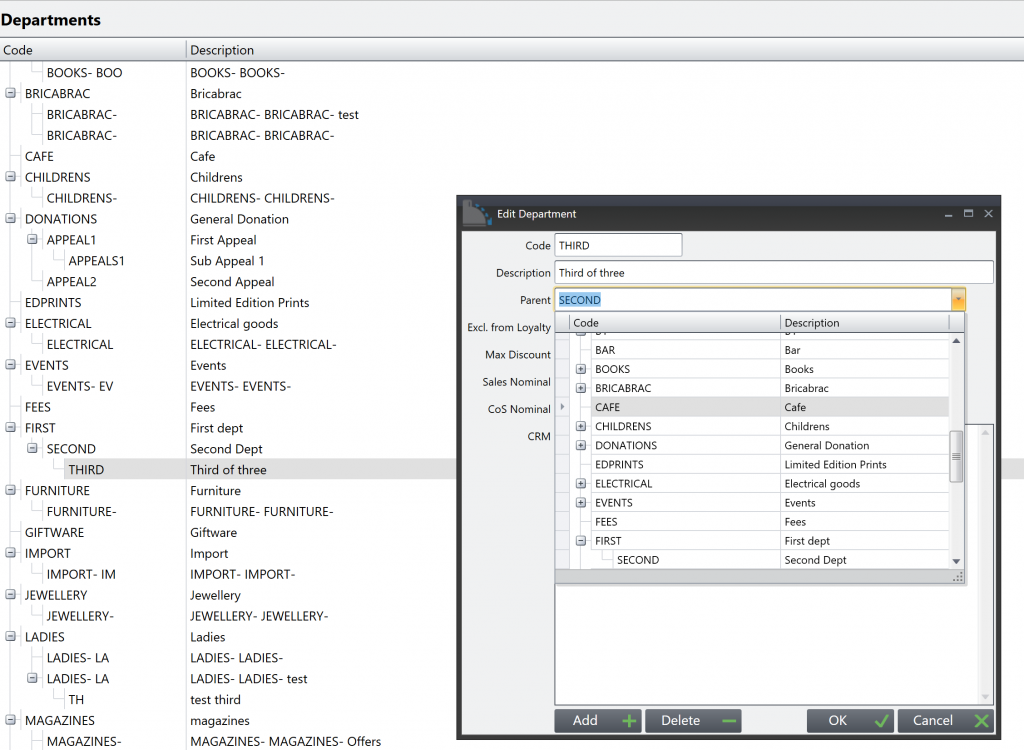The height and width of the screenshot is (750, 1024).
Task: Click the Cancel button
Action: [x=945, y=721]
